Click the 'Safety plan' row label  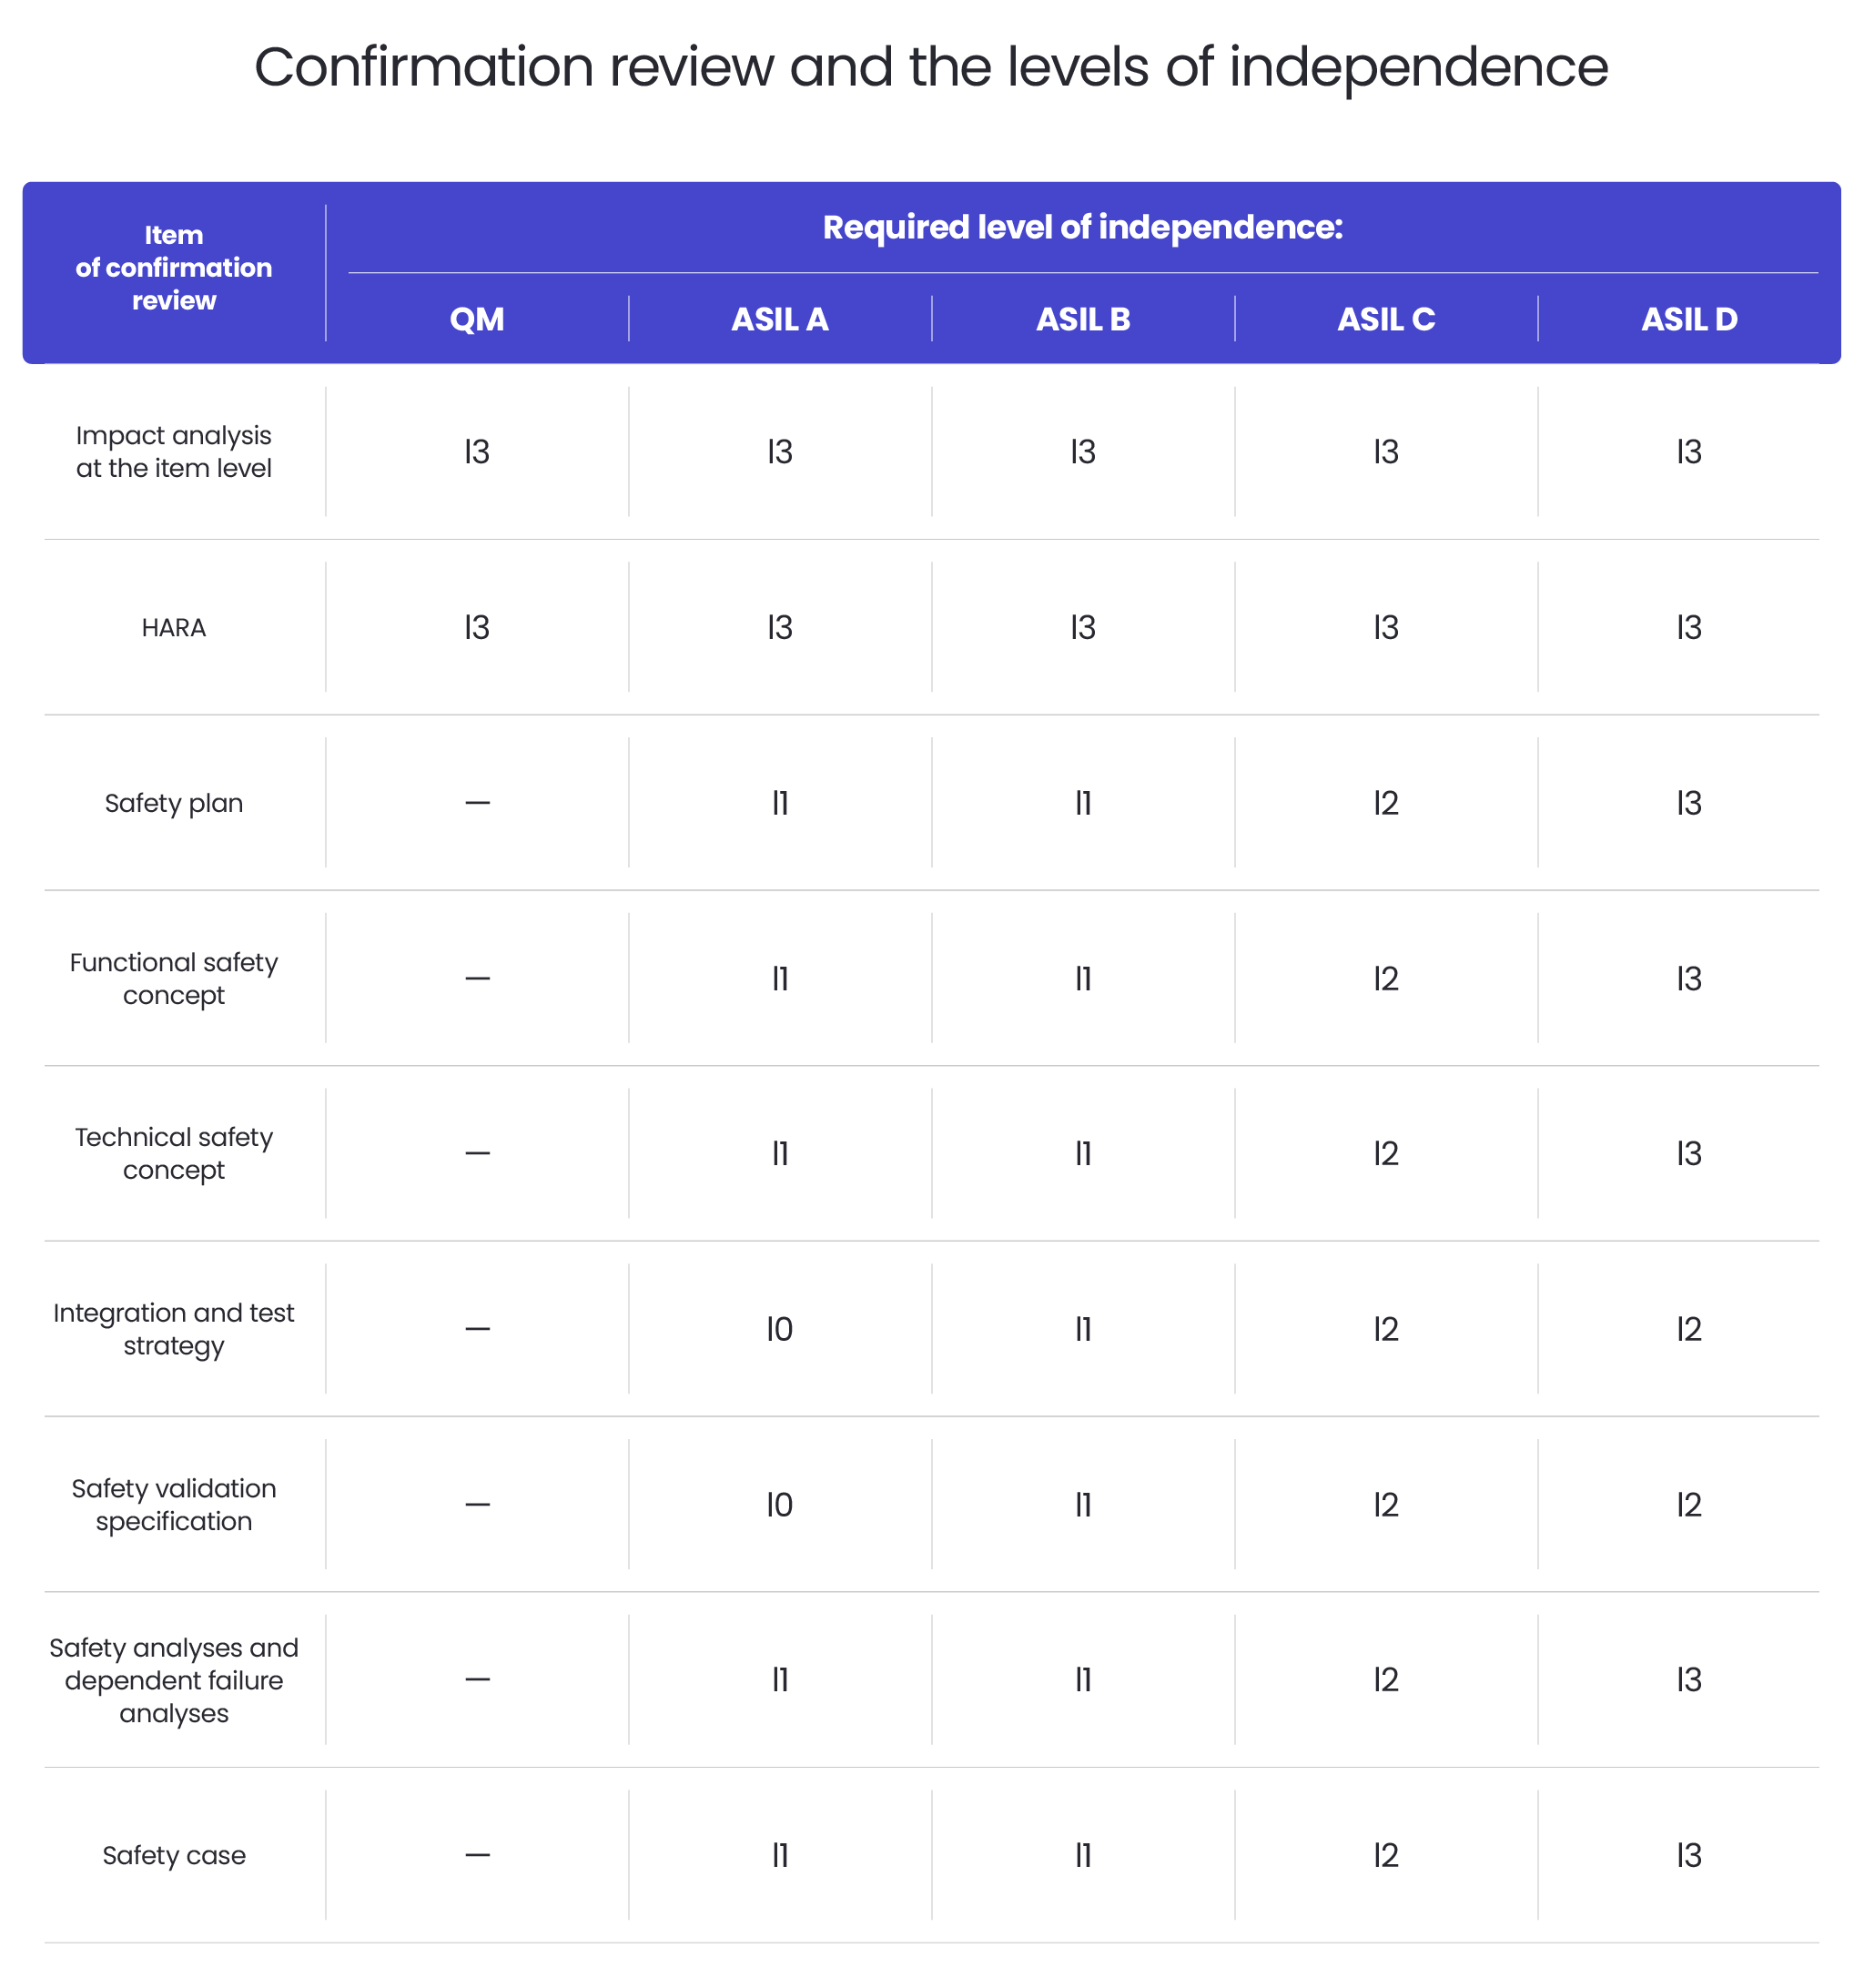[174, 803]
